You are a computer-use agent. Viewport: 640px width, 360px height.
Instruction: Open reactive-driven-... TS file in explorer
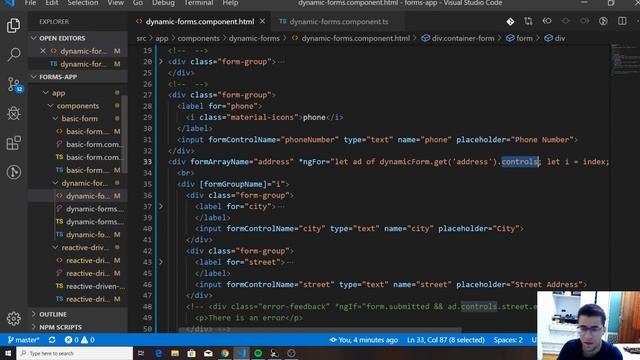pos(95,286)
